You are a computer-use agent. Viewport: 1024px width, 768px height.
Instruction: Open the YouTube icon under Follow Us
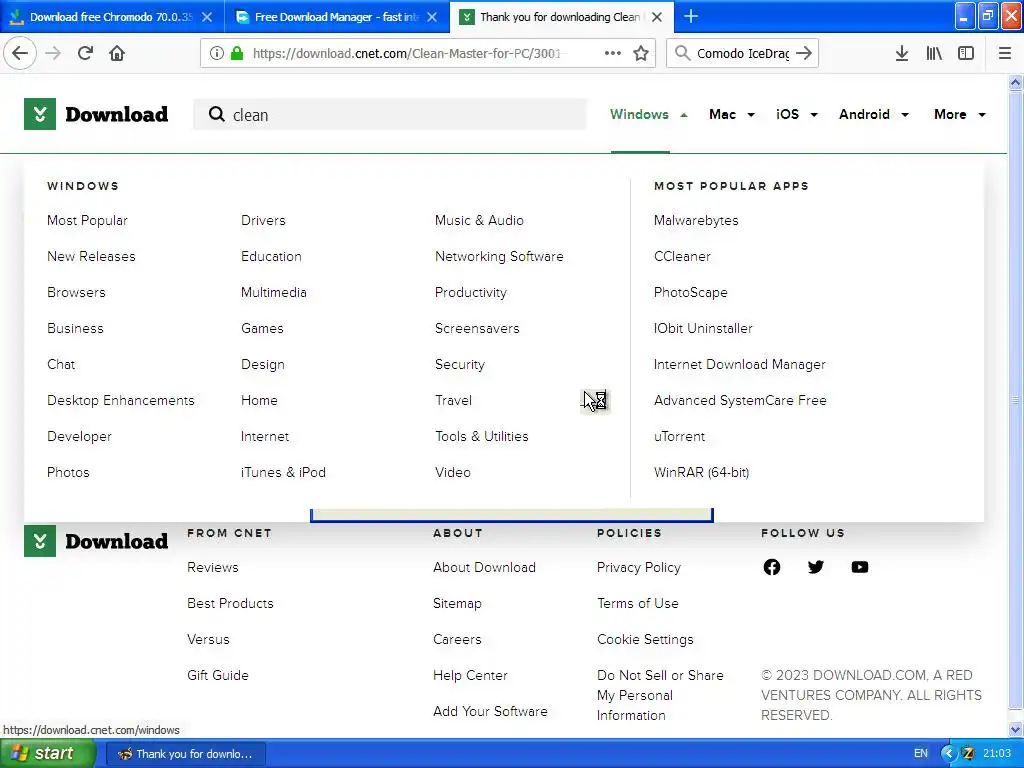point(860,567)
